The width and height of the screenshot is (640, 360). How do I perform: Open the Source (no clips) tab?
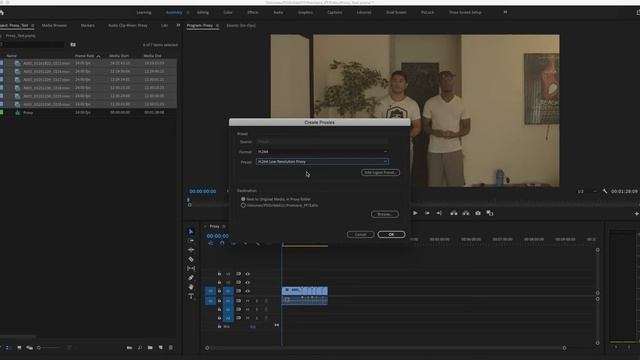[x=241, y=25]
